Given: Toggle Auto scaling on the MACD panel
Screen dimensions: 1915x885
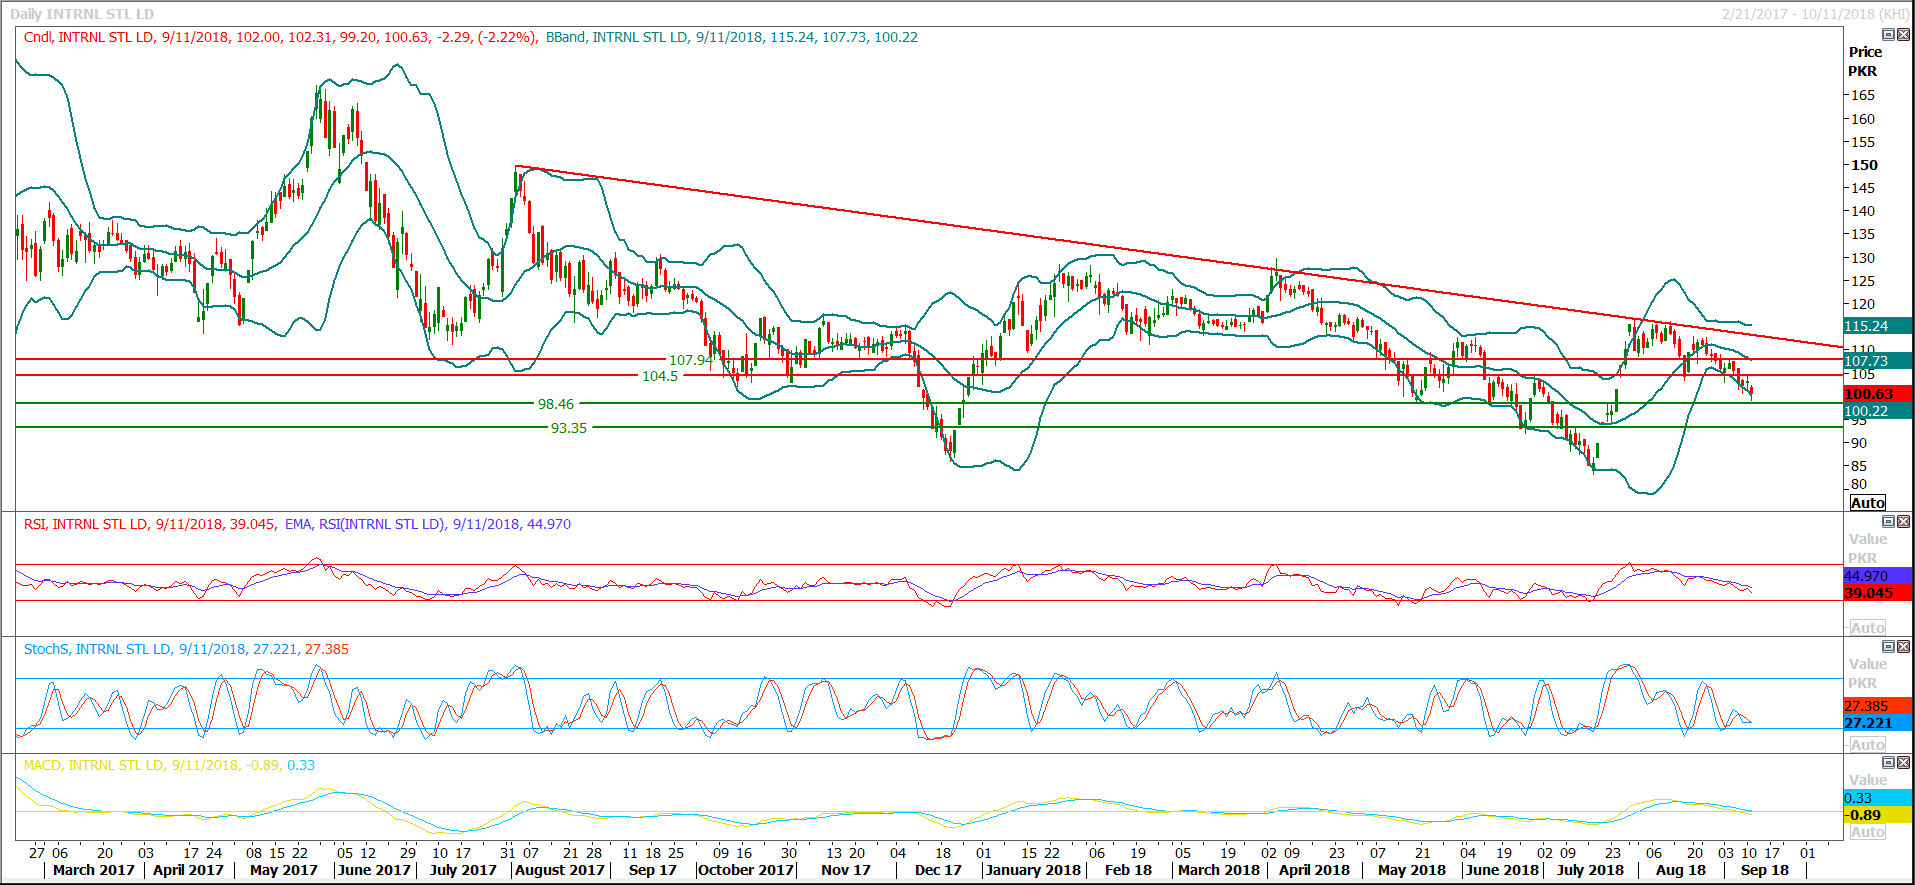Looking at the screenshot, I should (x=1867, y=832).
